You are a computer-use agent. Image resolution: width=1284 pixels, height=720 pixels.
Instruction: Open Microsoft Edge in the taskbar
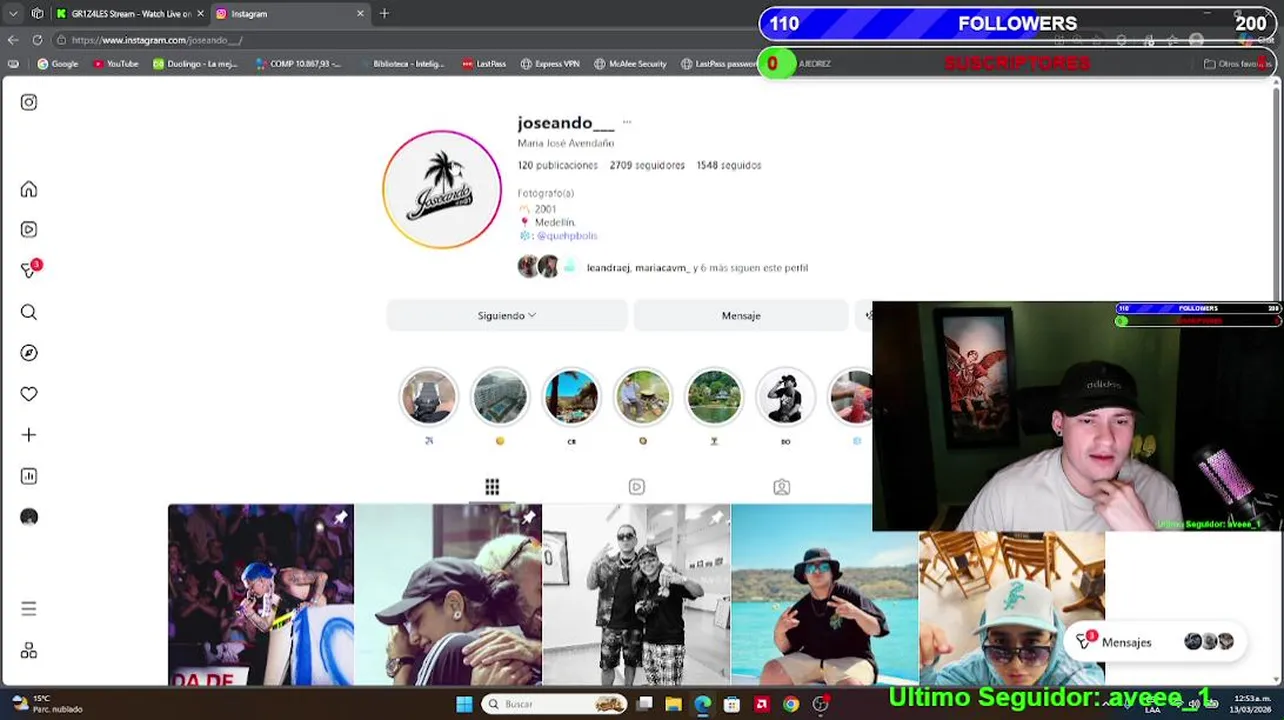coord(703,704)
